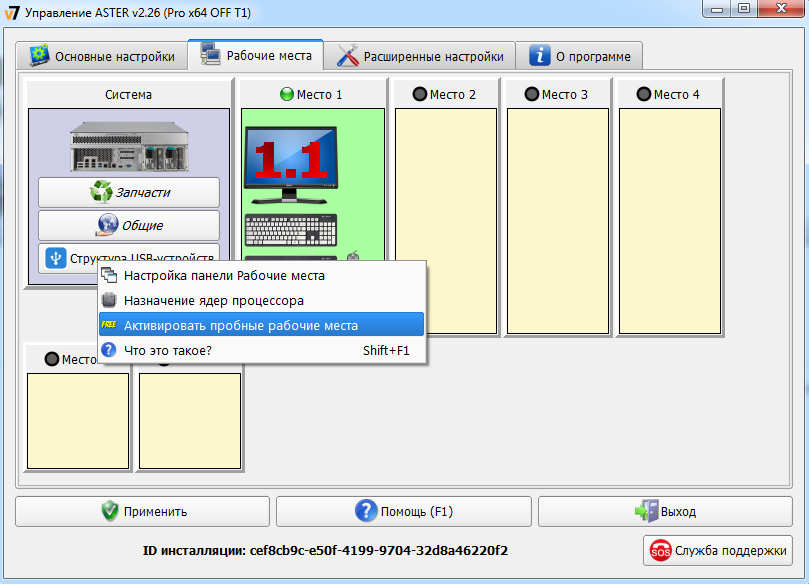This screenshot has width=809, height=584.
Task: Toggle the status indicator of Место 4
Action: [643, 95]
